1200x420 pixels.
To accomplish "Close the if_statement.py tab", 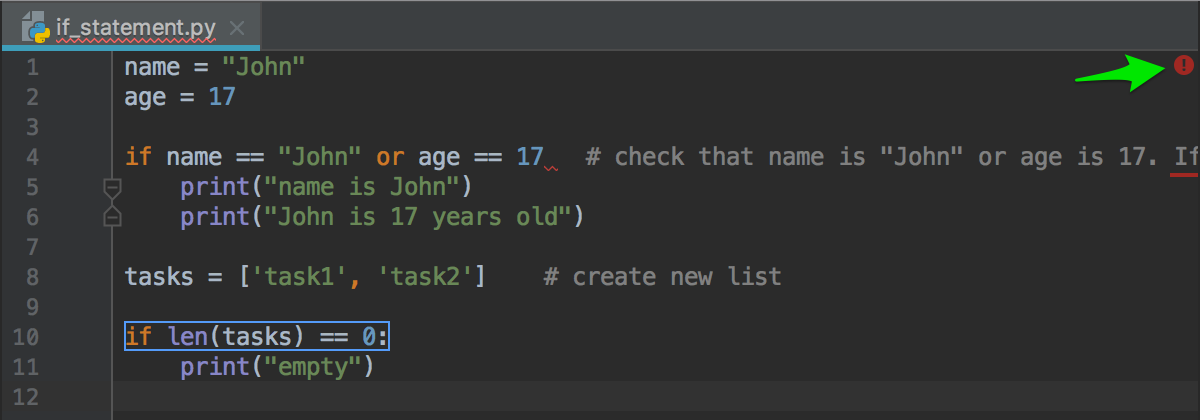I will tap(237, 28).
